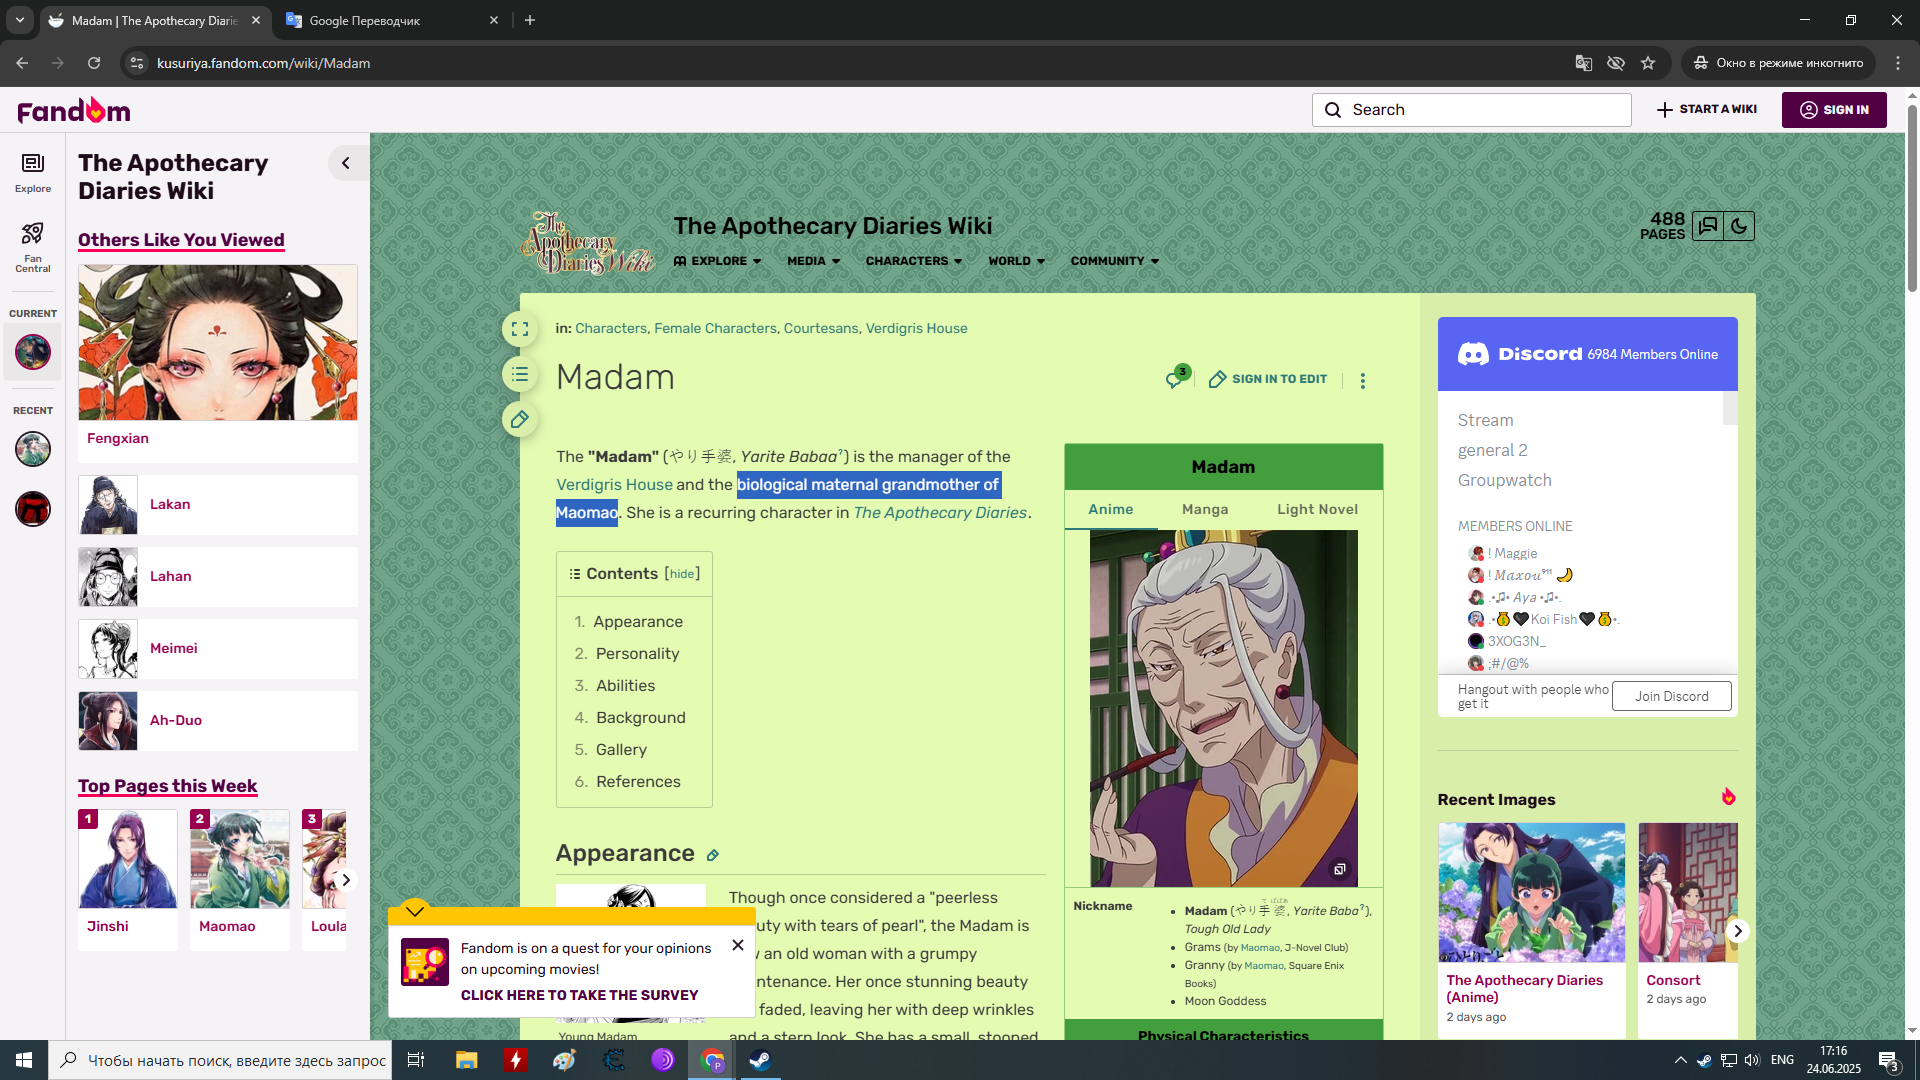This screenshot has height=1080, width=1920.
Task: Open the second recent wiki avatar
Action: (x=33, y=509)
